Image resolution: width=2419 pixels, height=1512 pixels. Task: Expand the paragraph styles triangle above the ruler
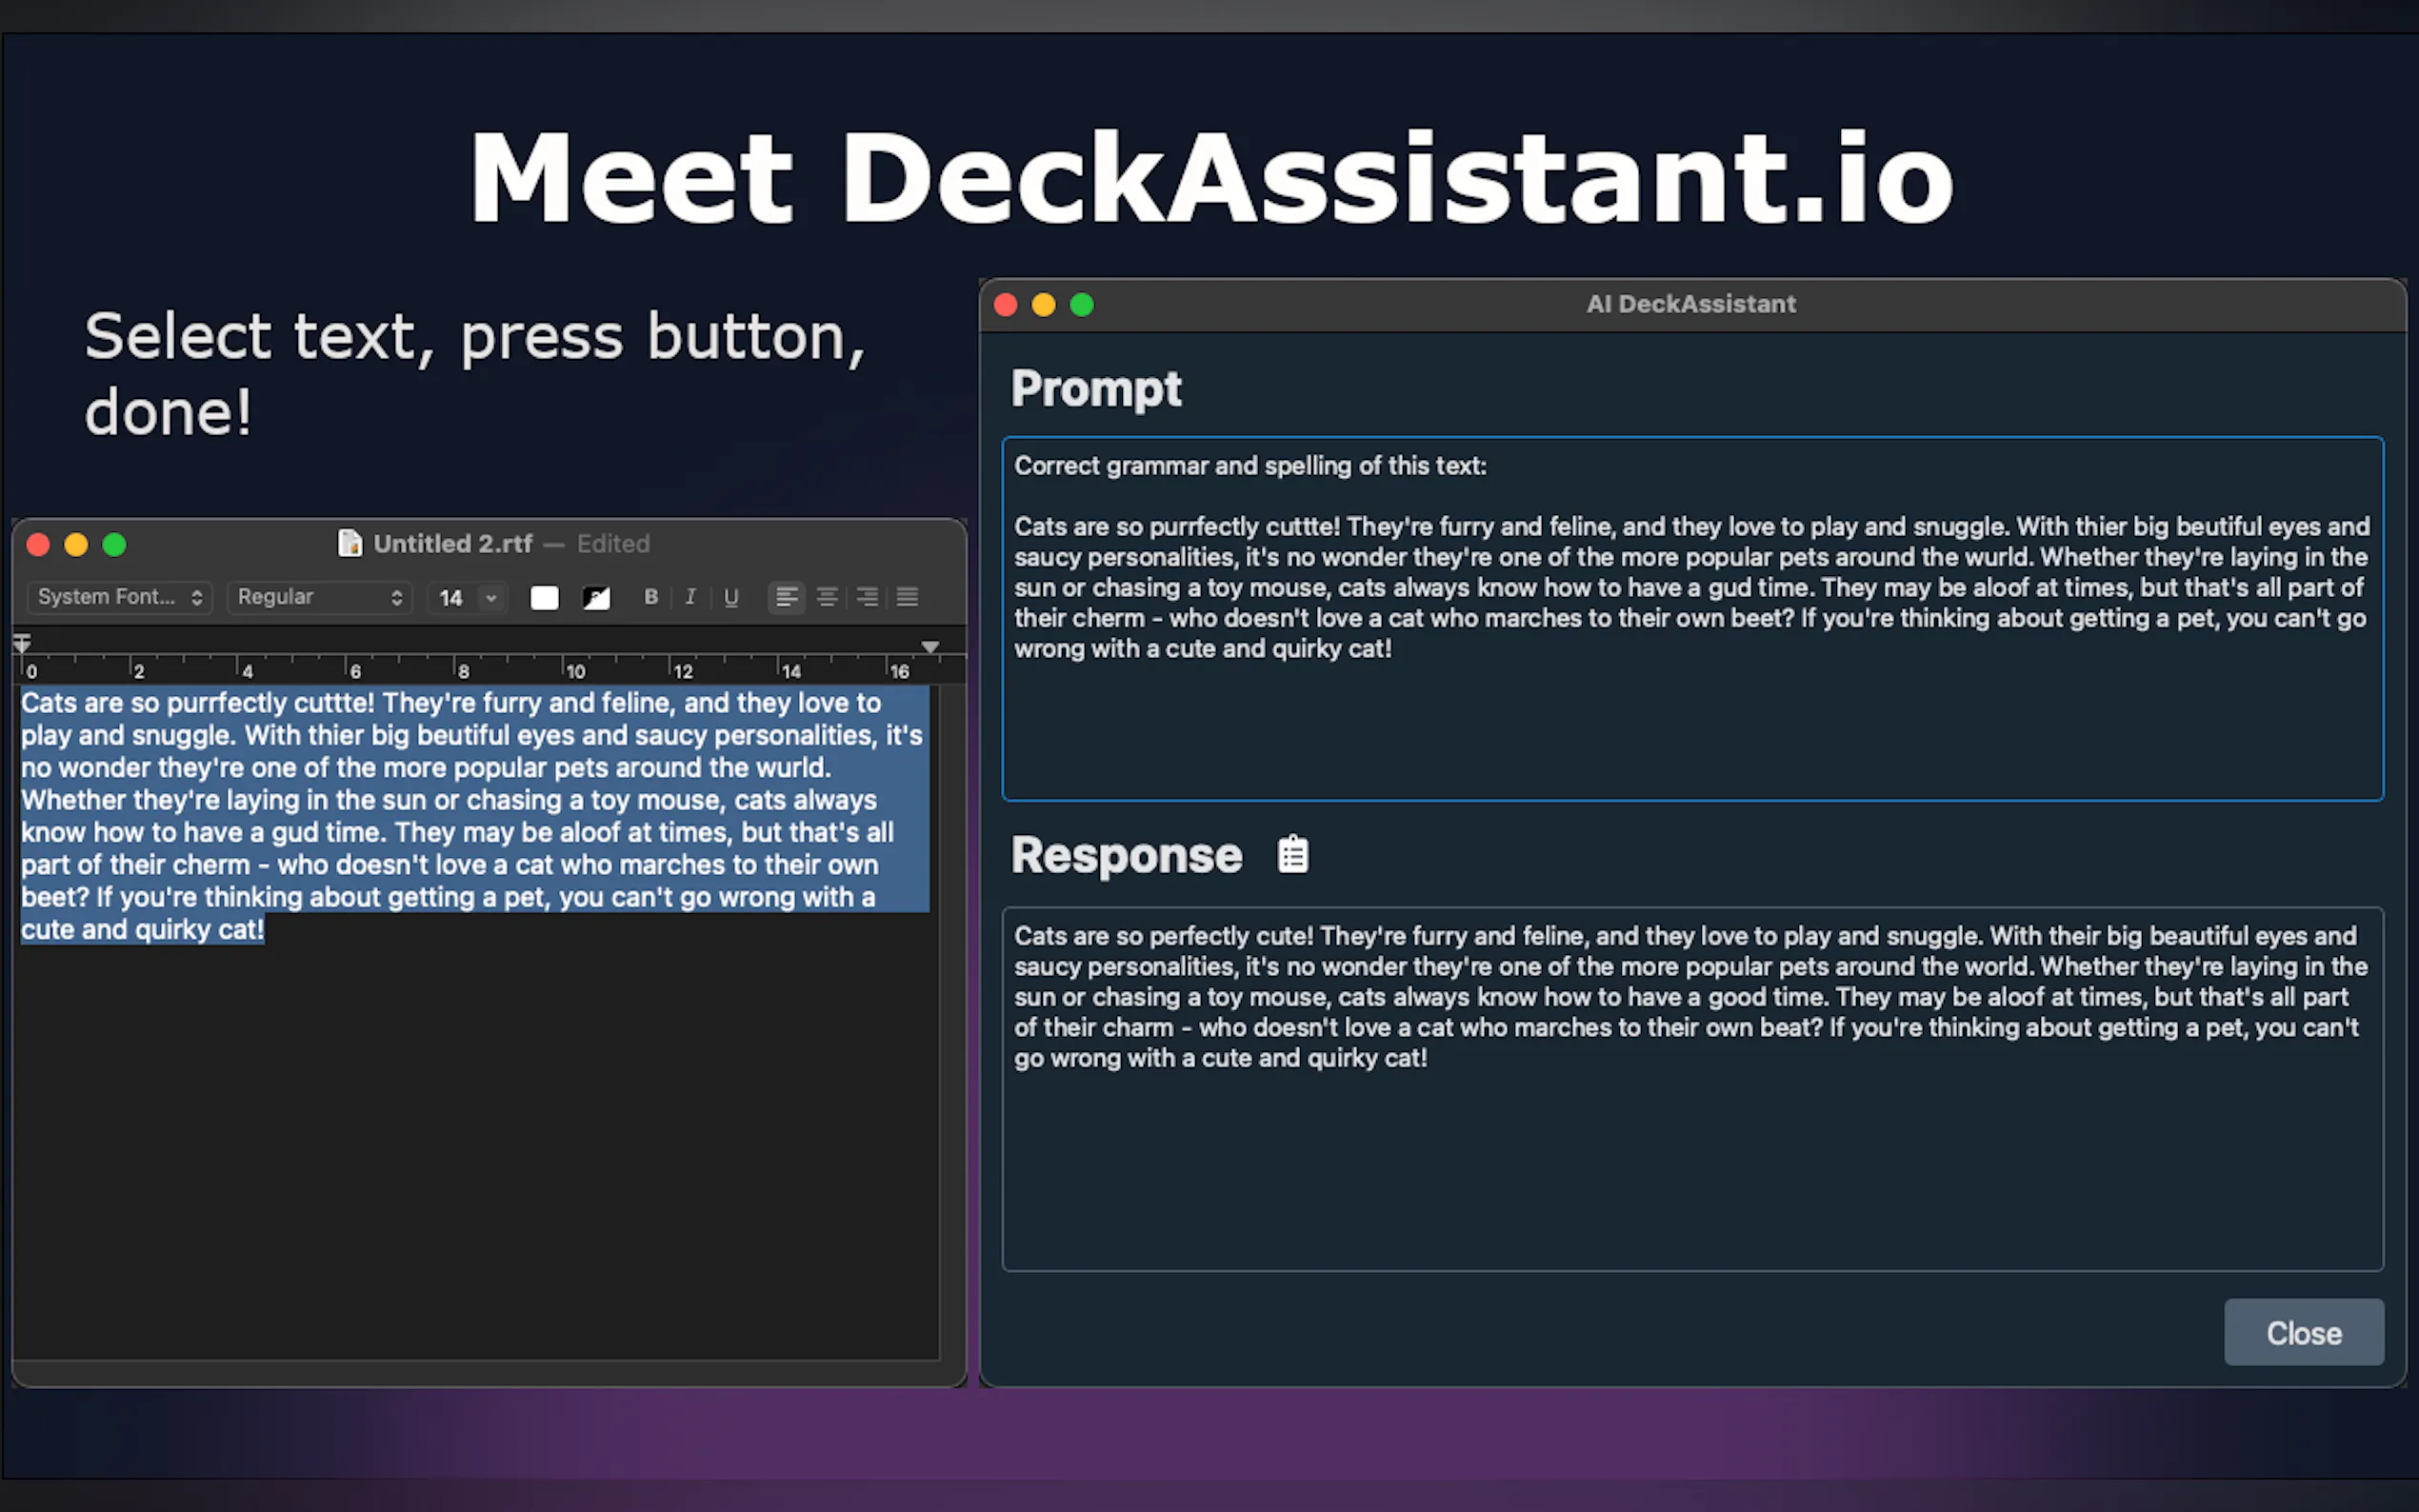point(930,646)
